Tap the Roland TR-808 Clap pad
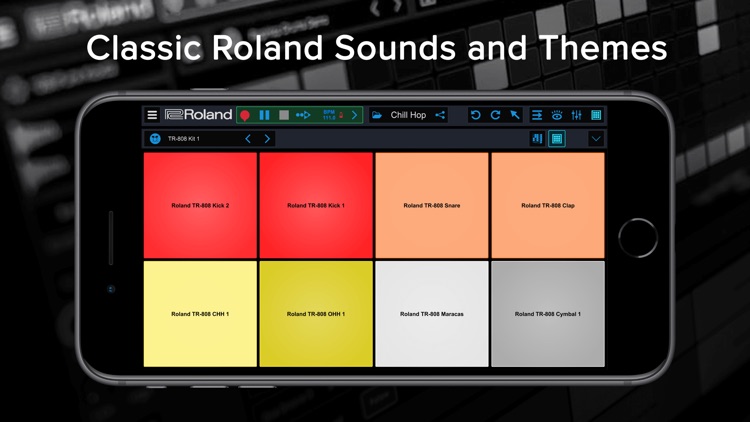The width and height of the screenshot is (750, 422). coord(548,205)
